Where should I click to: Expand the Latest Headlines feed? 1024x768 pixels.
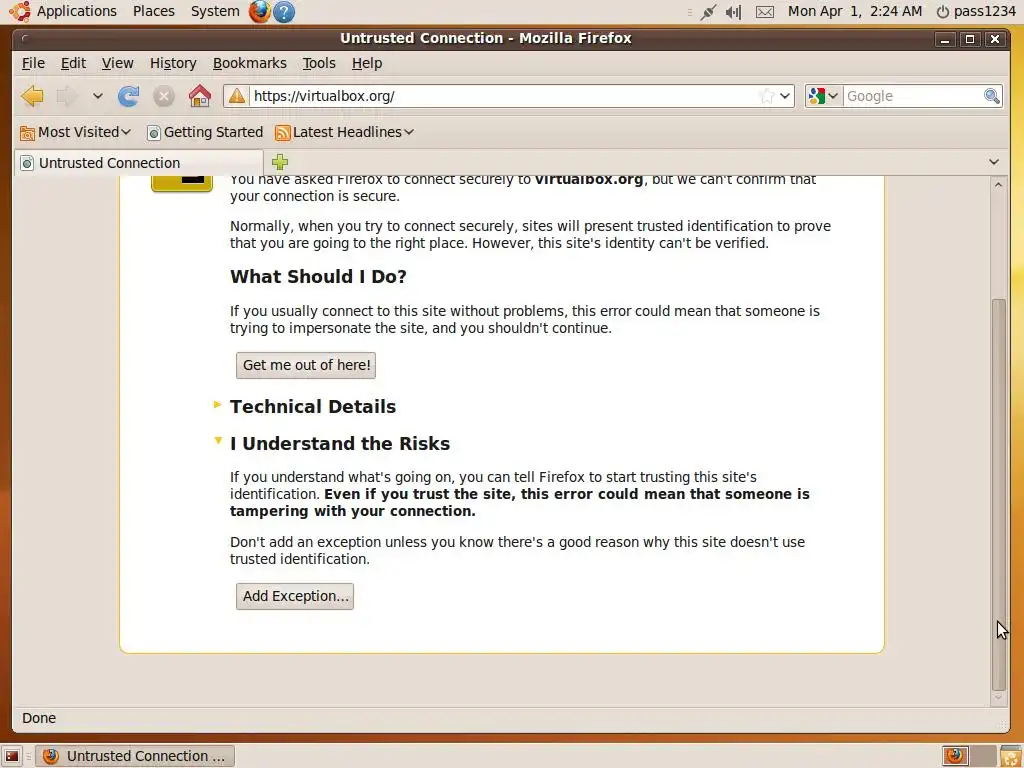click(345, 132)
